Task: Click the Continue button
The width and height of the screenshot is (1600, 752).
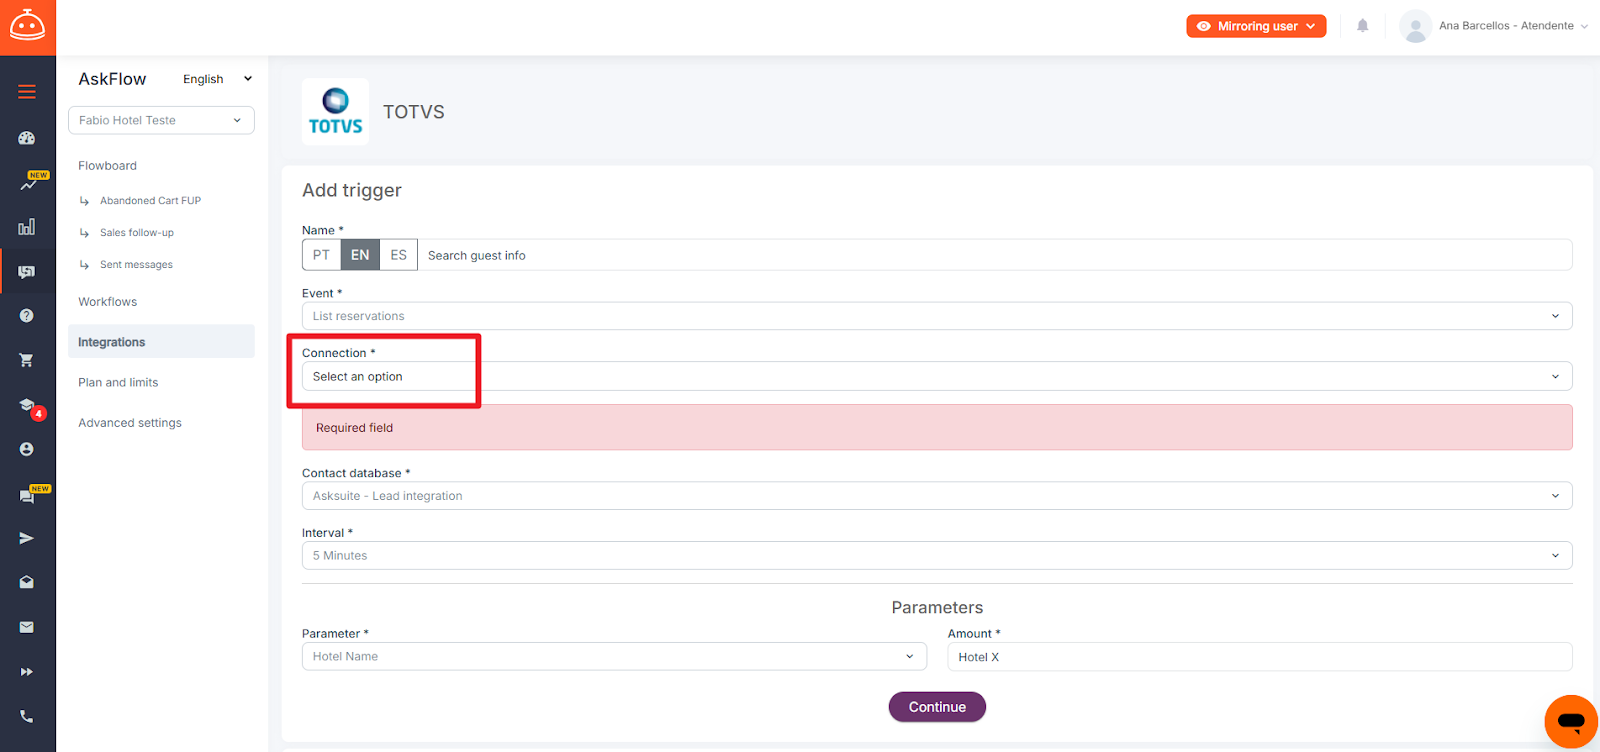Action: (x=937, y=707)
